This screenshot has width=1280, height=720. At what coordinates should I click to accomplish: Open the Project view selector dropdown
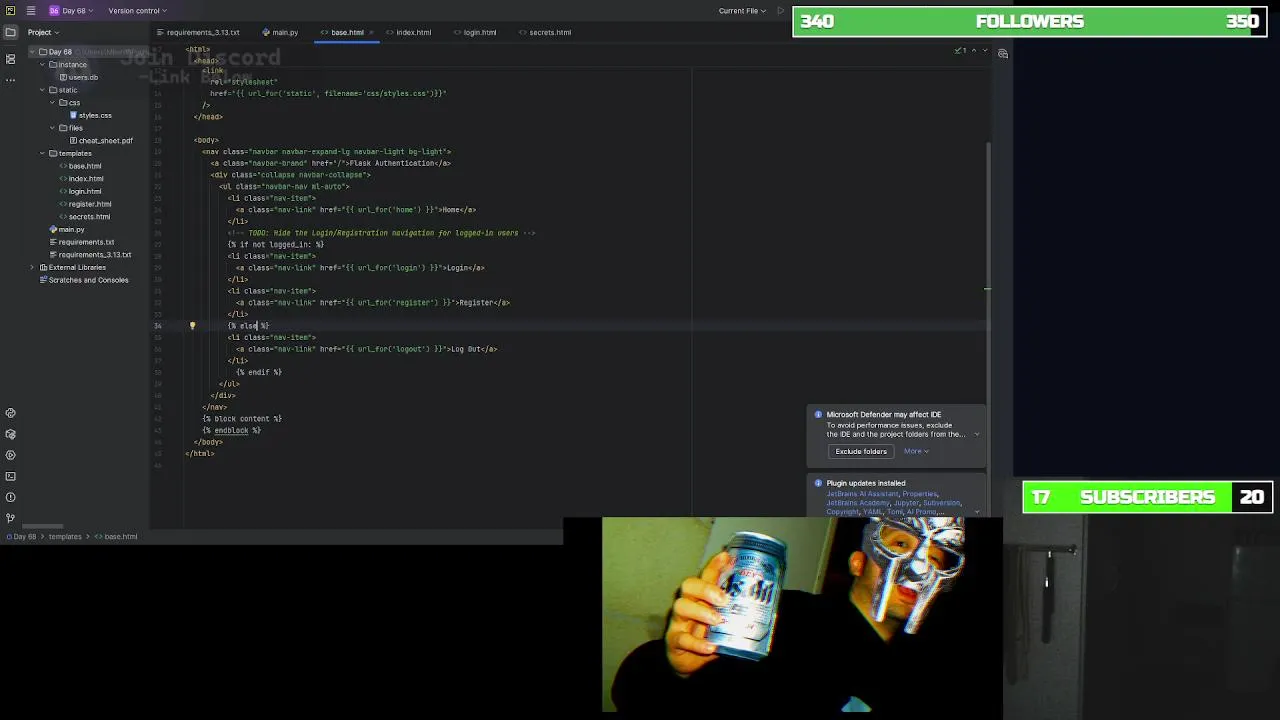pyautogui.click(x=43, y=32)
